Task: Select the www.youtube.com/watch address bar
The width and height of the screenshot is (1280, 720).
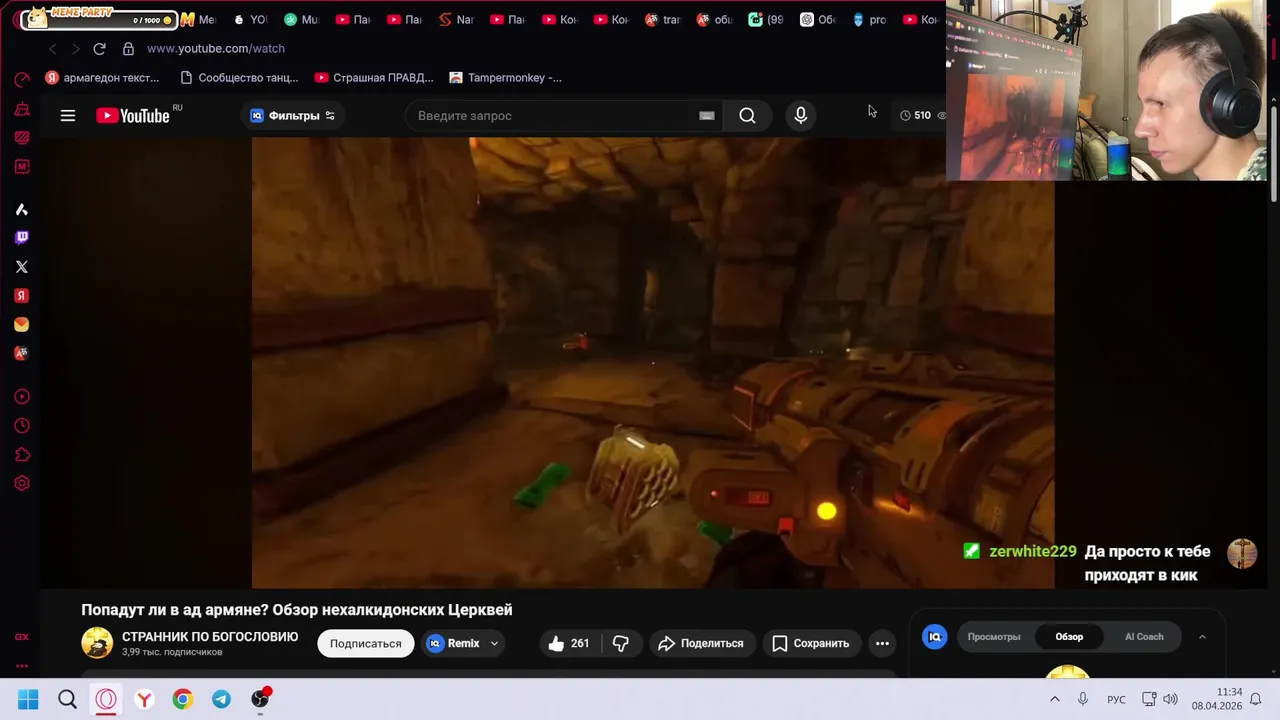Action: (216, 48)
